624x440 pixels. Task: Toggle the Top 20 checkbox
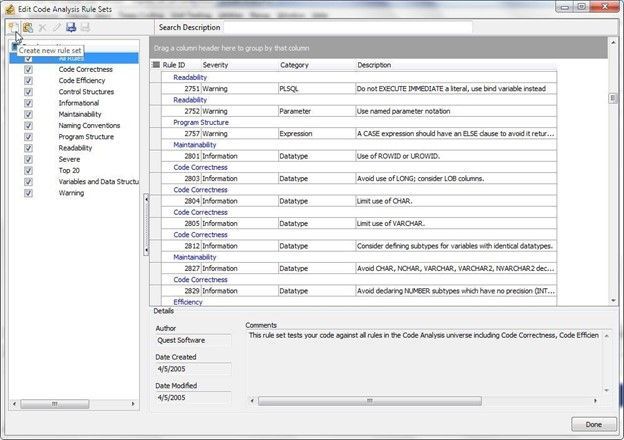pos(28,170)
